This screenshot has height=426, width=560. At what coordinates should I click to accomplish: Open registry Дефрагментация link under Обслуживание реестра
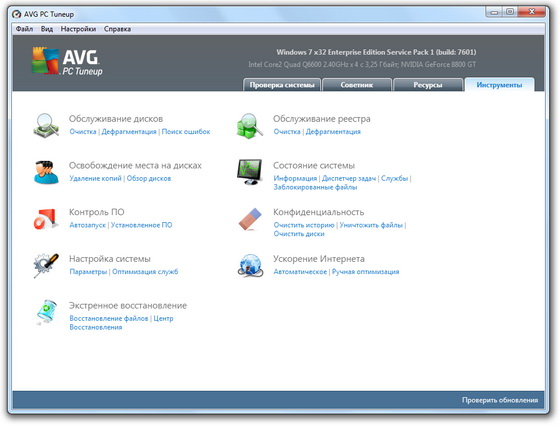tap(333, 131)
